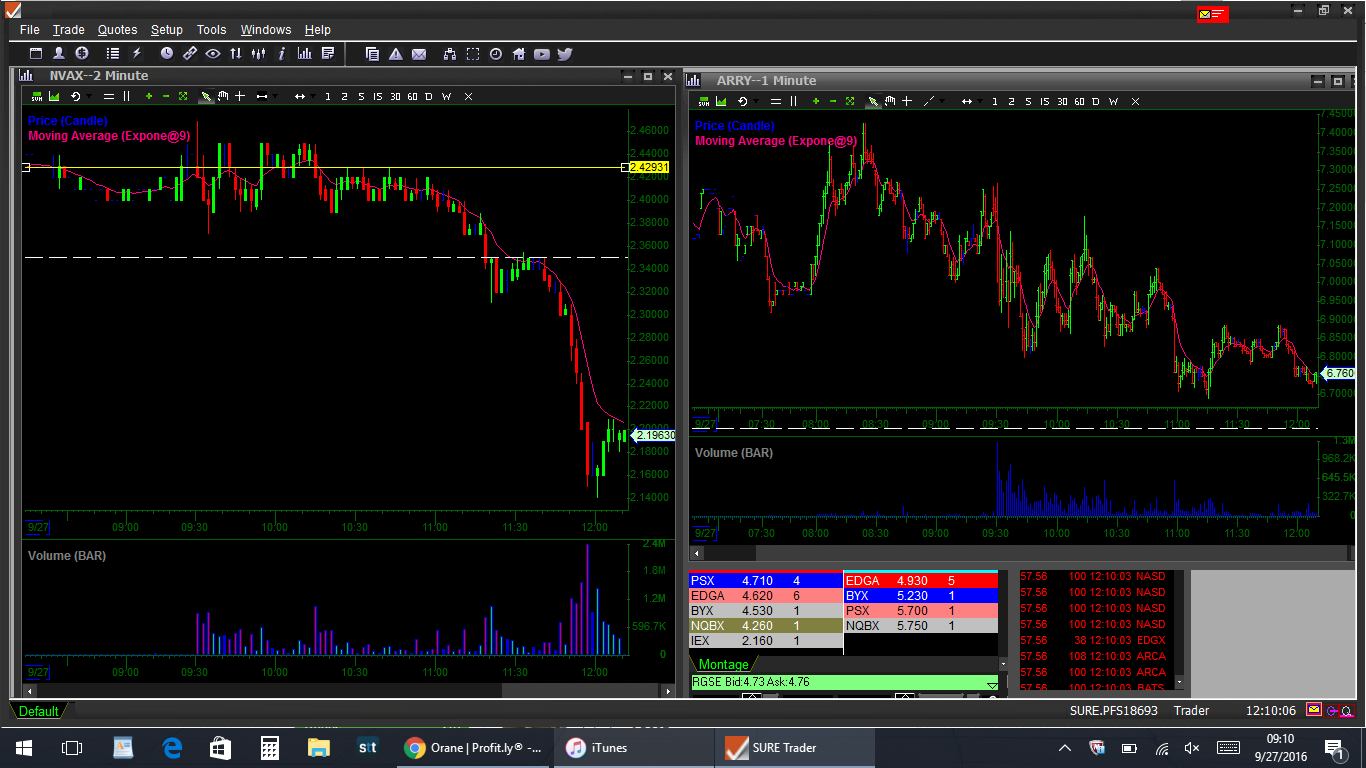Click the lightning bolt icon in toolbar
Viewport: 1366px width, 768px height.
(136, 54)
